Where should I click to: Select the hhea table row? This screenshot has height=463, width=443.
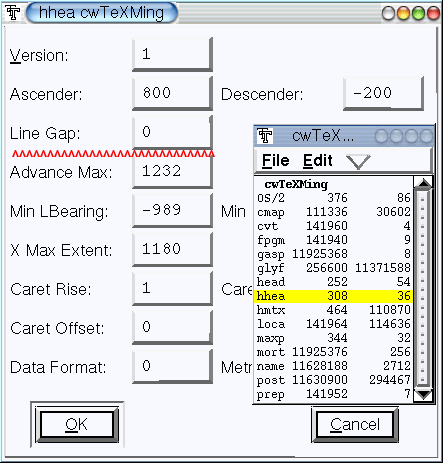[x=334, y=296]
